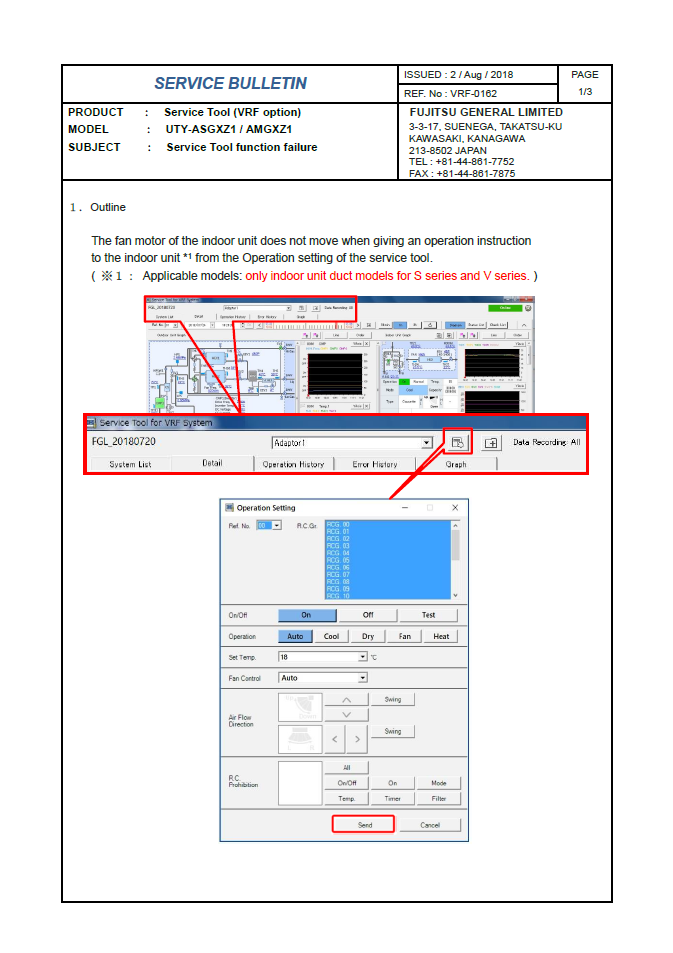673x953 pixels.
Task: Click the Cancel button
Action: pyautogui.click(x=430, y=825)
